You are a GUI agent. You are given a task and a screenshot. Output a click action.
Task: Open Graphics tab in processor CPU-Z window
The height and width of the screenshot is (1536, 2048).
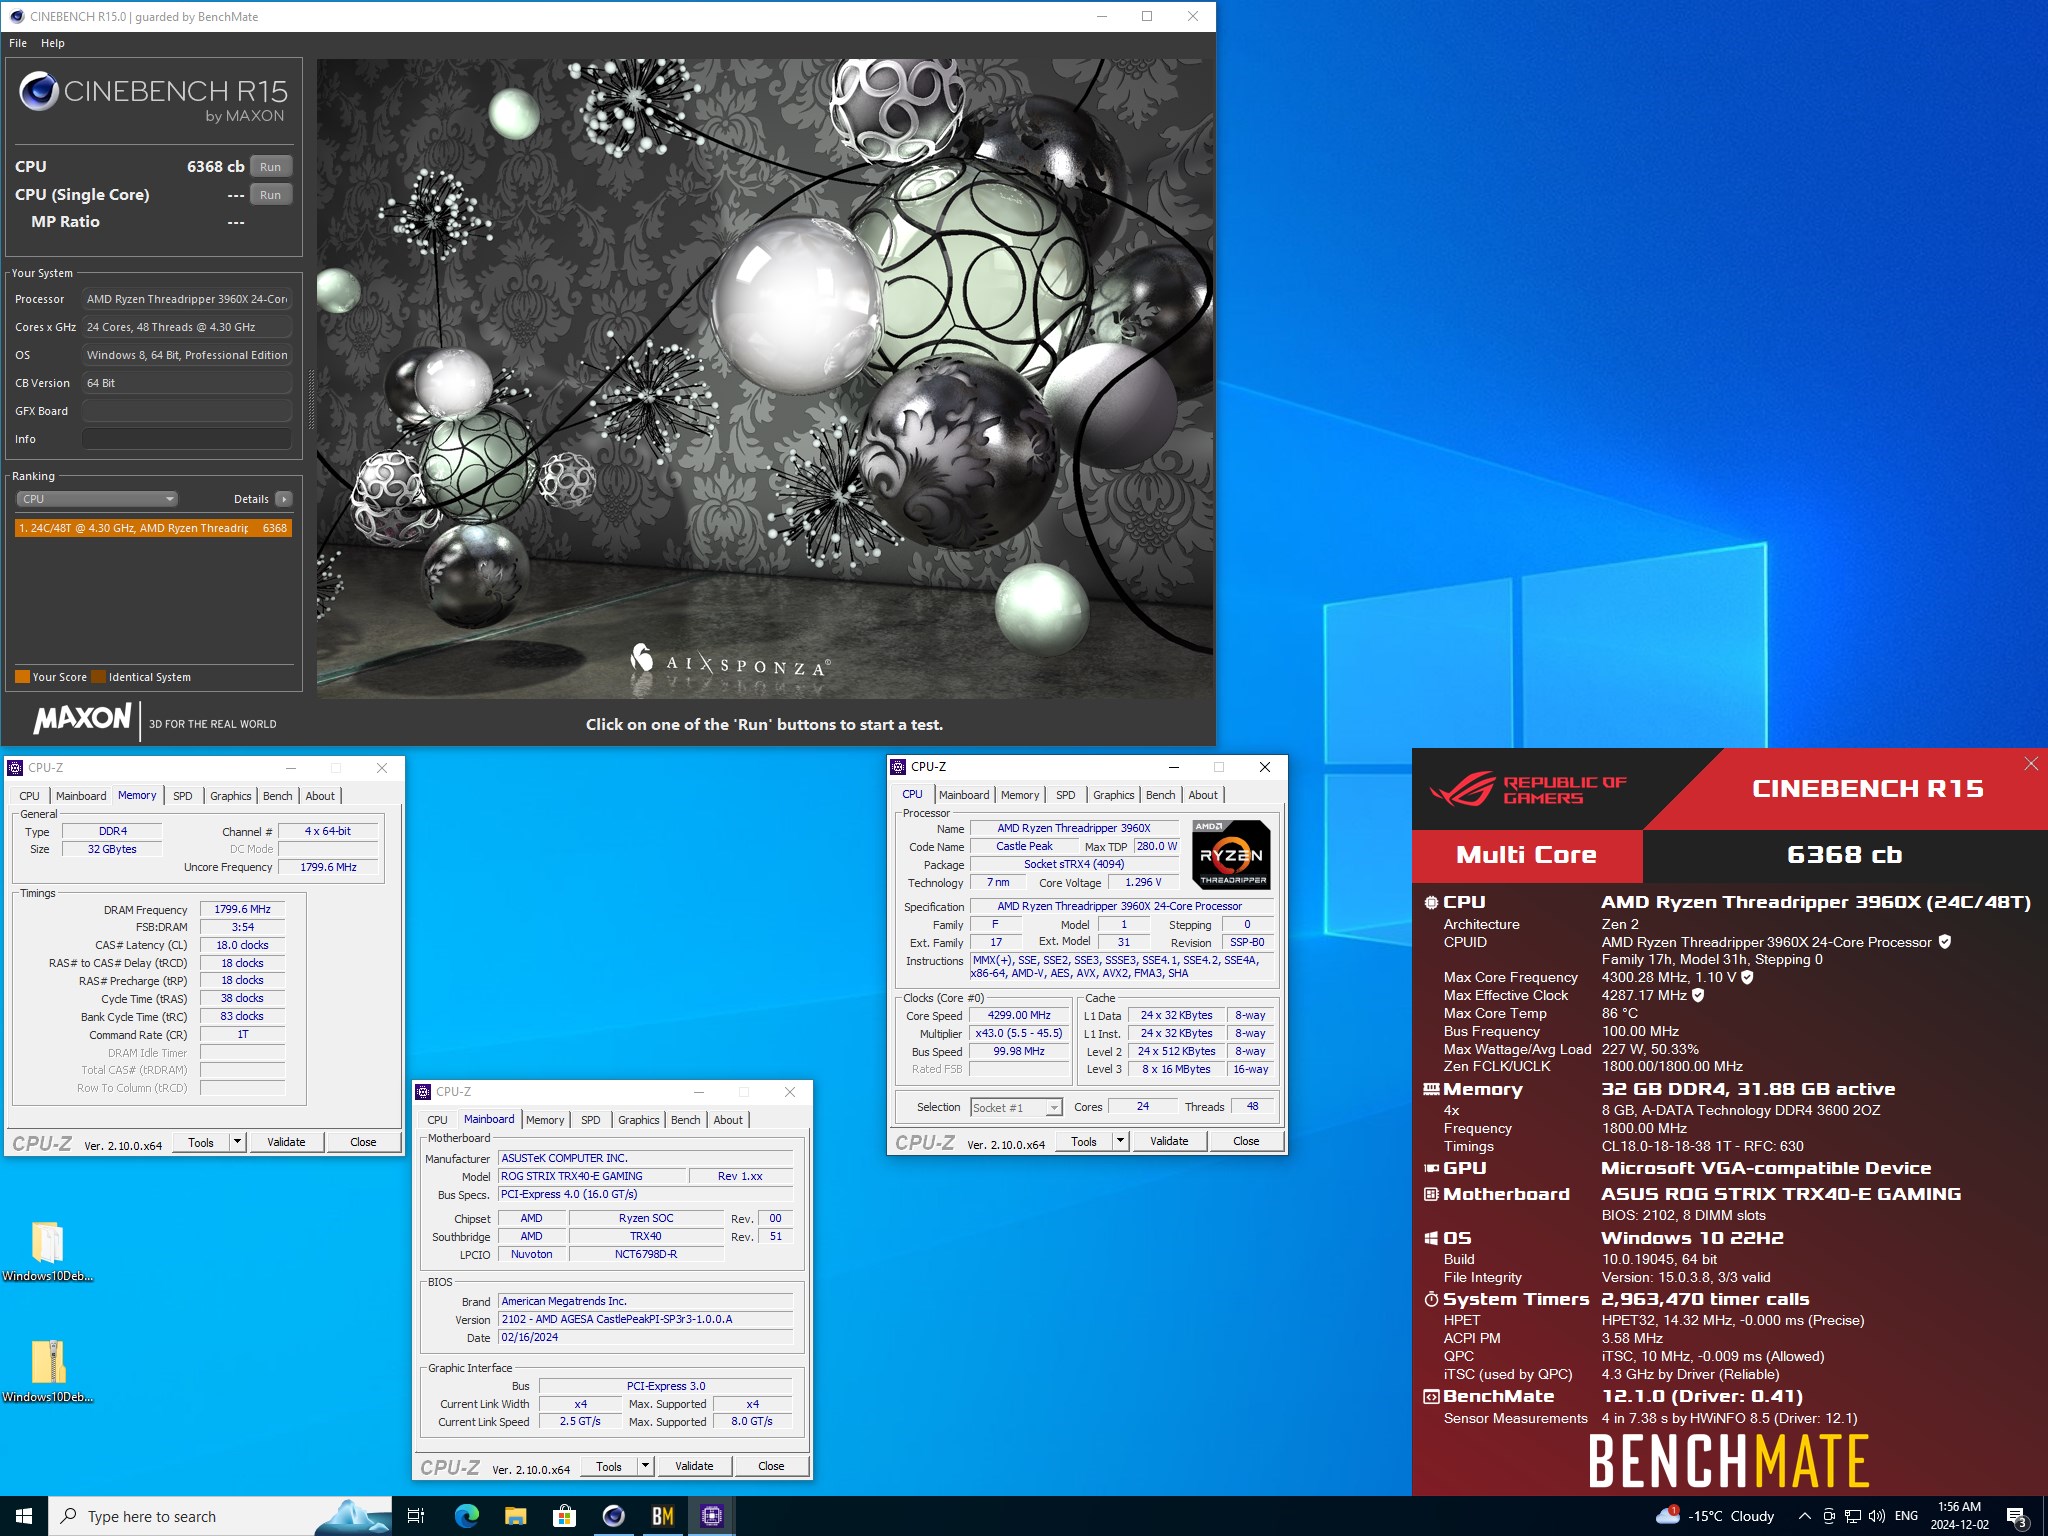point(1113,795)
